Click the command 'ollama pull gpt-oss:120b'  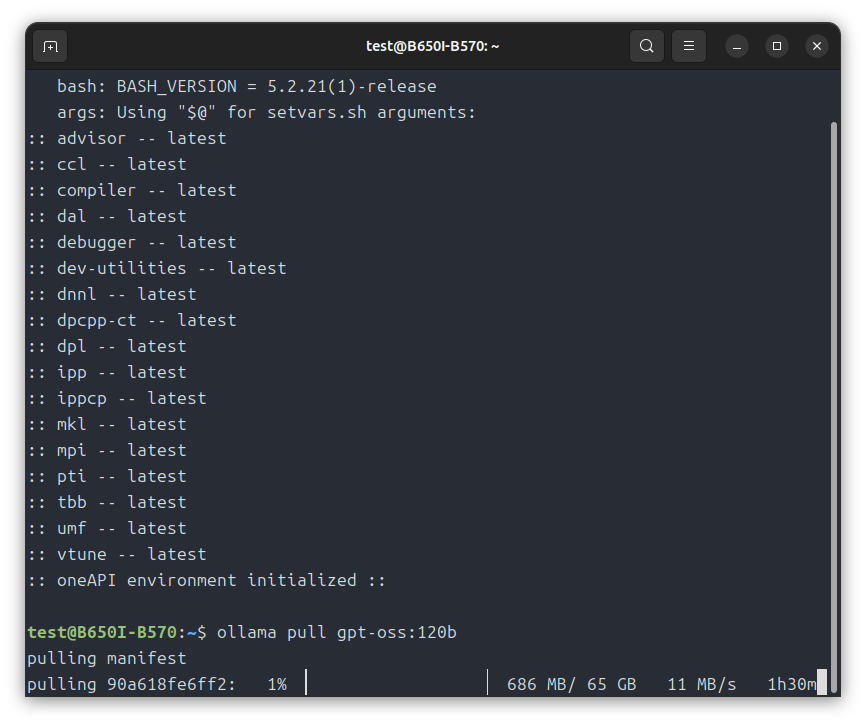point(337,632)
